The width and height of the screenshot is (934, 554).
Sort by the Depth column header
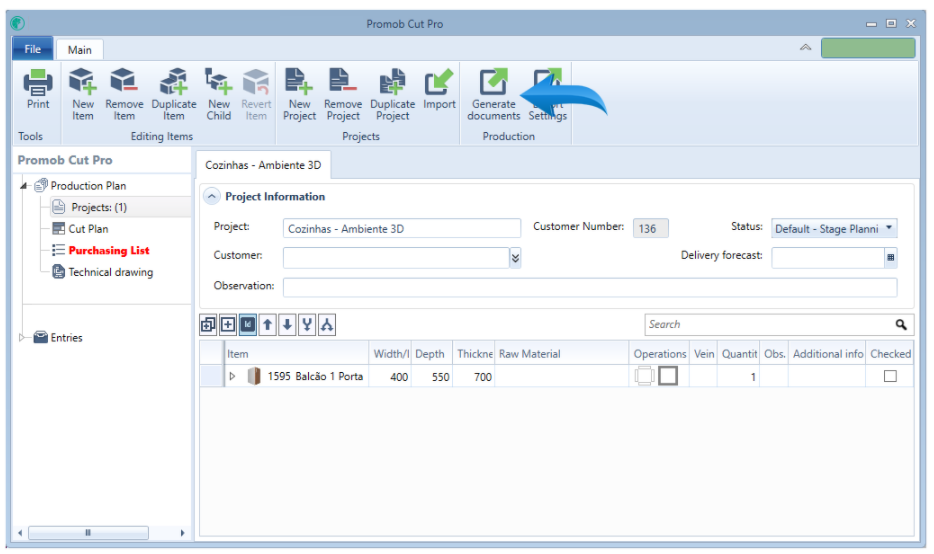pyautogui.click(x=431, y=354)
